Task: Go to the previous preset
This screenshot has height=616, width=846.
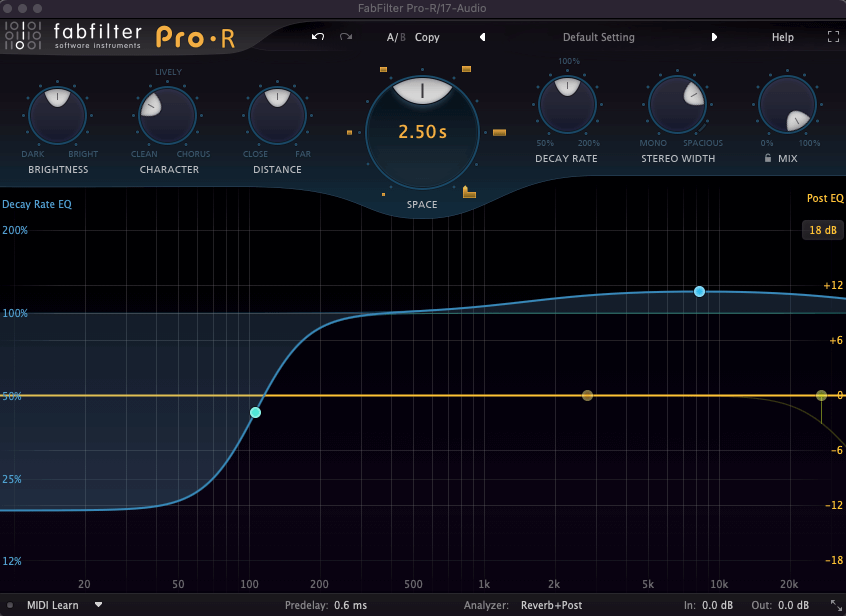Action: point(482,37)
